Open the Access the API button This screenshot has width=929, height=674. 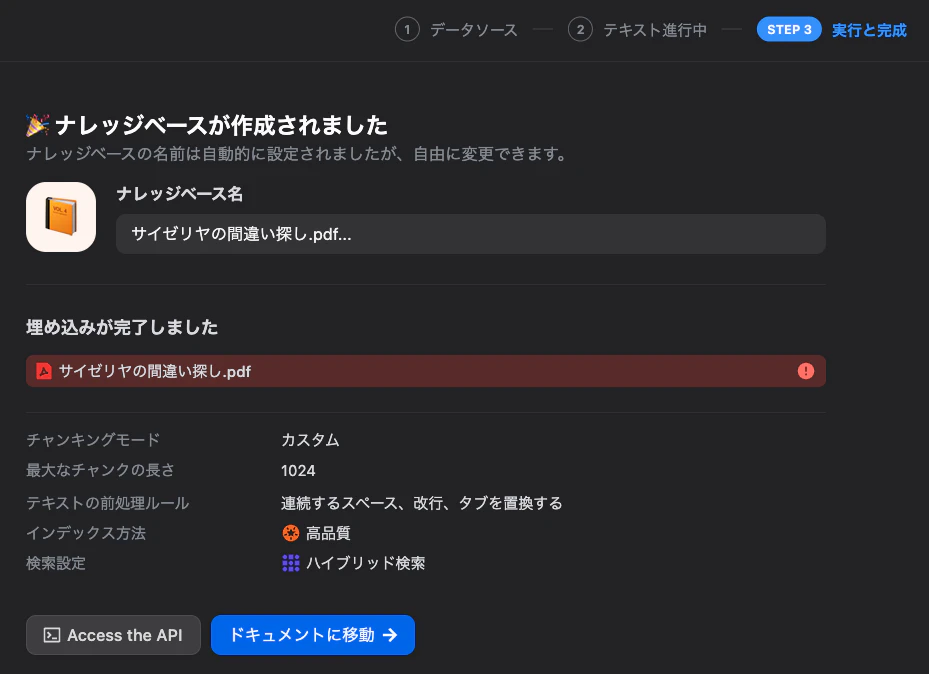pos(113,635)
